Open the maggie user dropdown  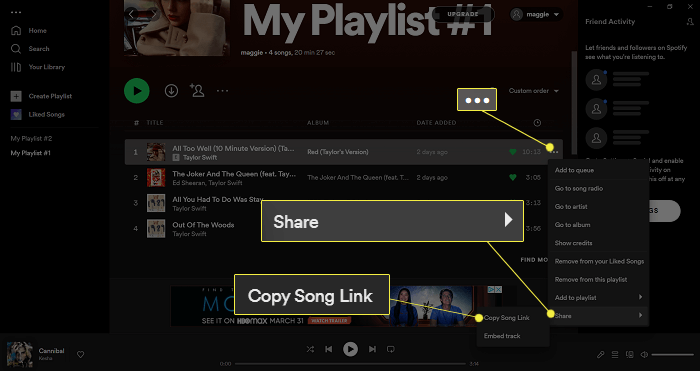[537, 14]
